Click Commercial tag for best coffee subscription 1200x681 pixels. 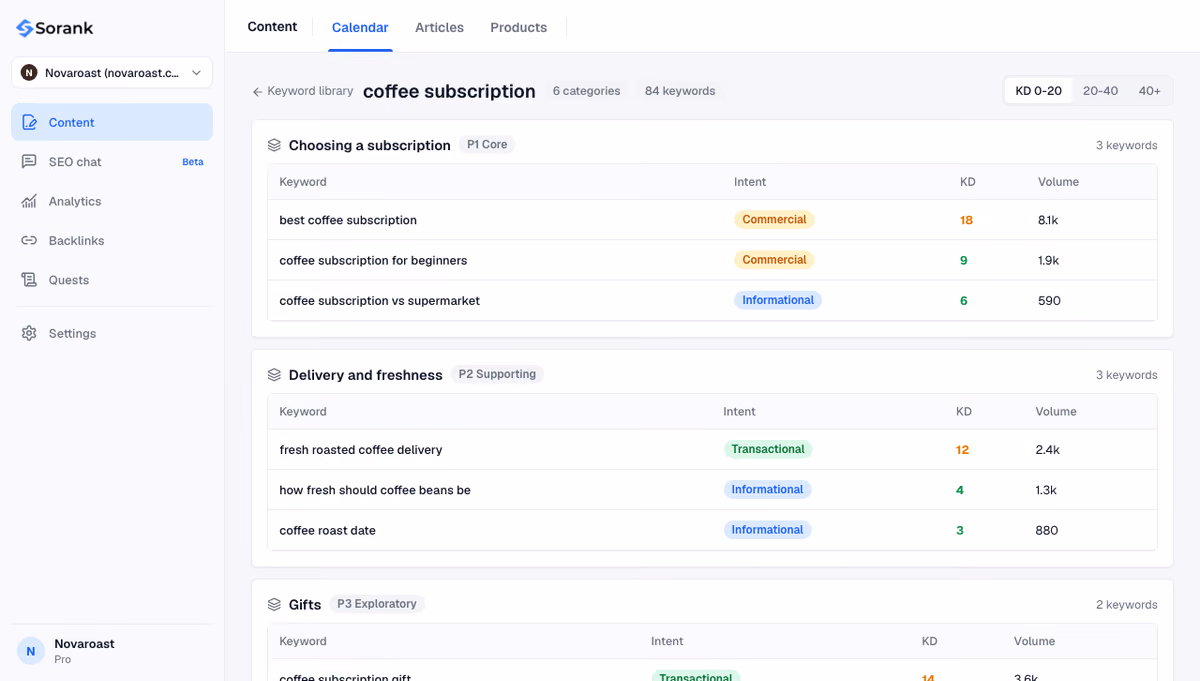click(x=774, y=220)
